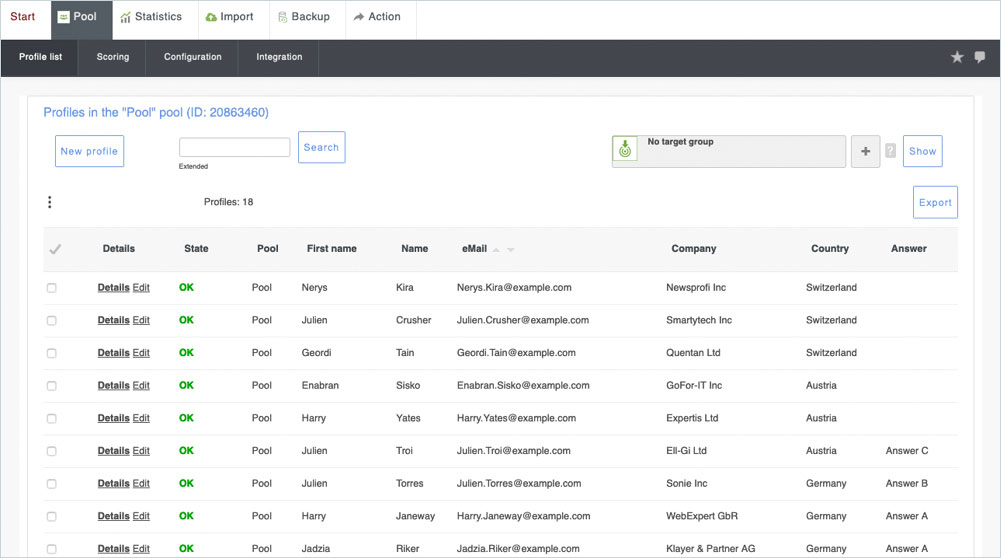Sort eMail column descending with down arrow
The width and height of the screenshot is (1001, 558).
(511, 250)
